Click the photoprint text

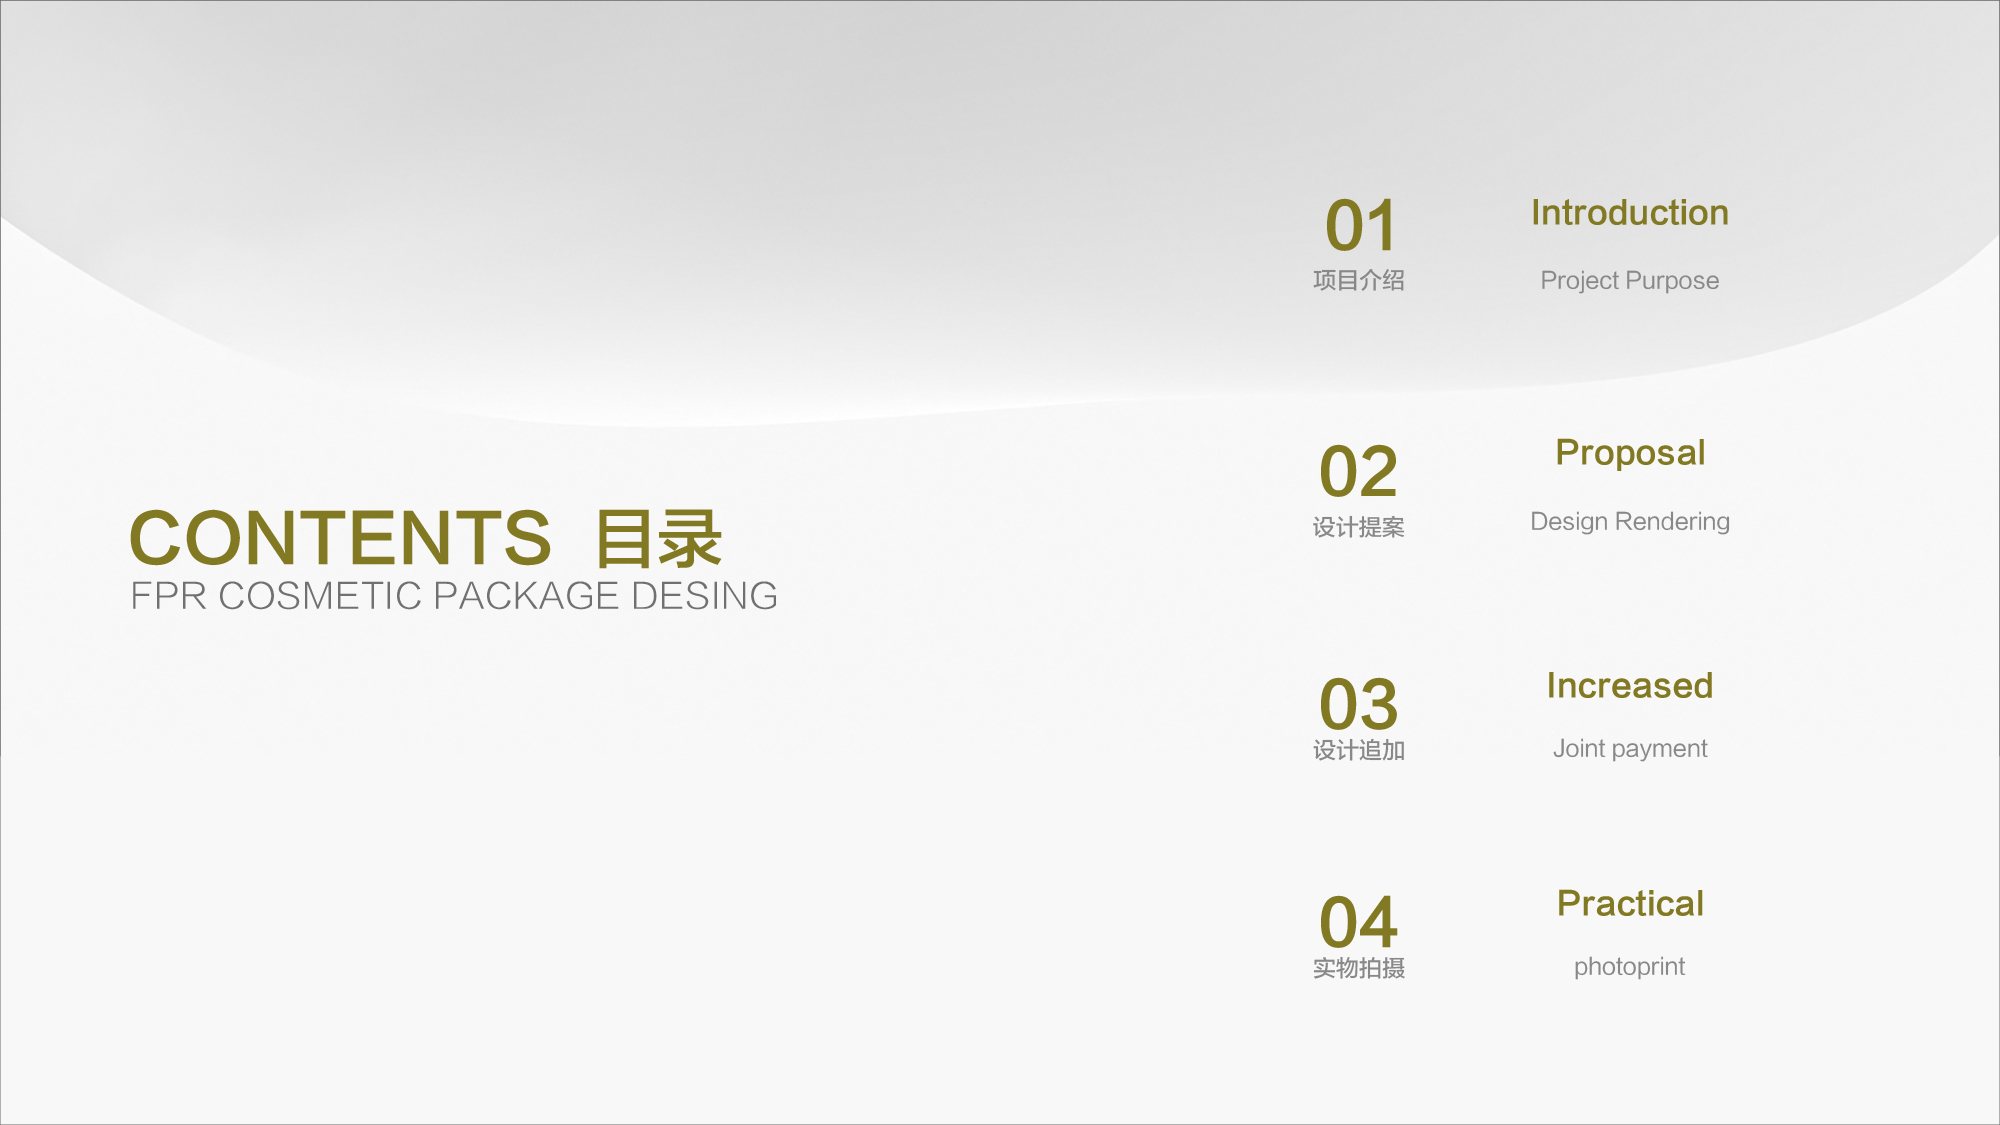(x=1630, y=967)
